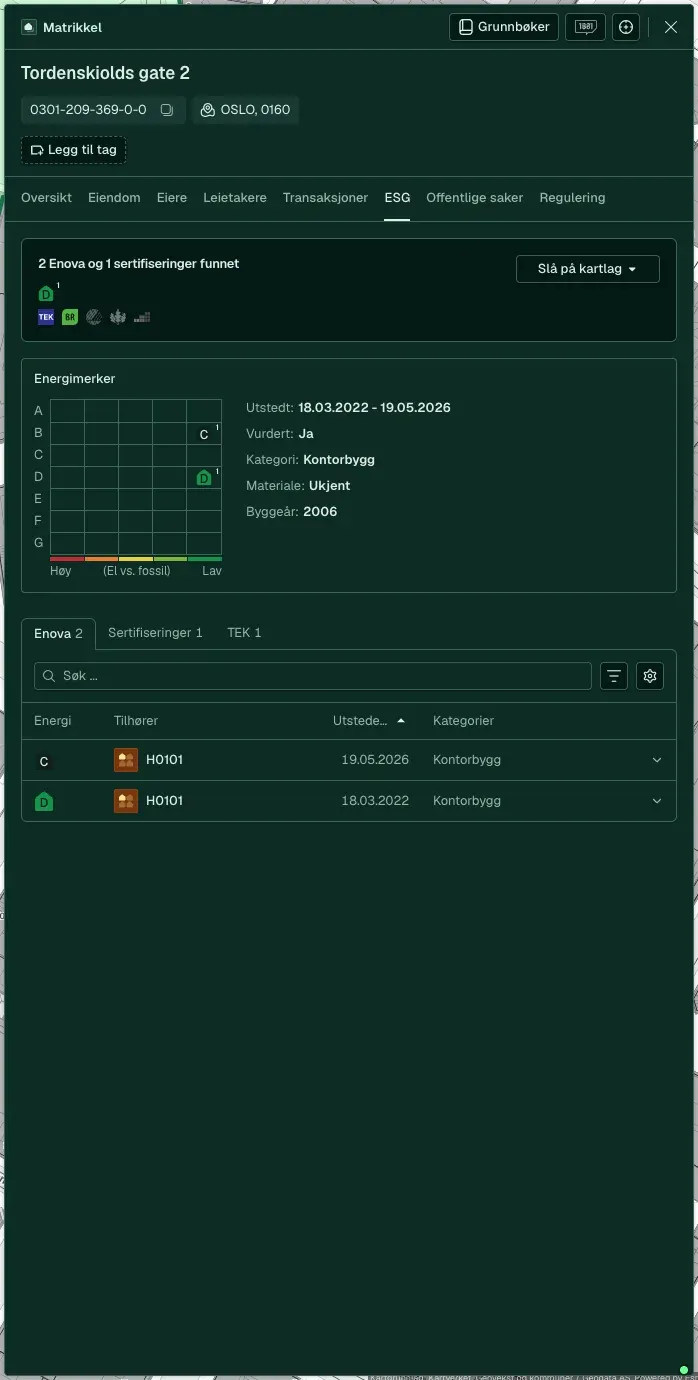
Task: Click the crosshair locate icon in header
Action: point(626,27)
